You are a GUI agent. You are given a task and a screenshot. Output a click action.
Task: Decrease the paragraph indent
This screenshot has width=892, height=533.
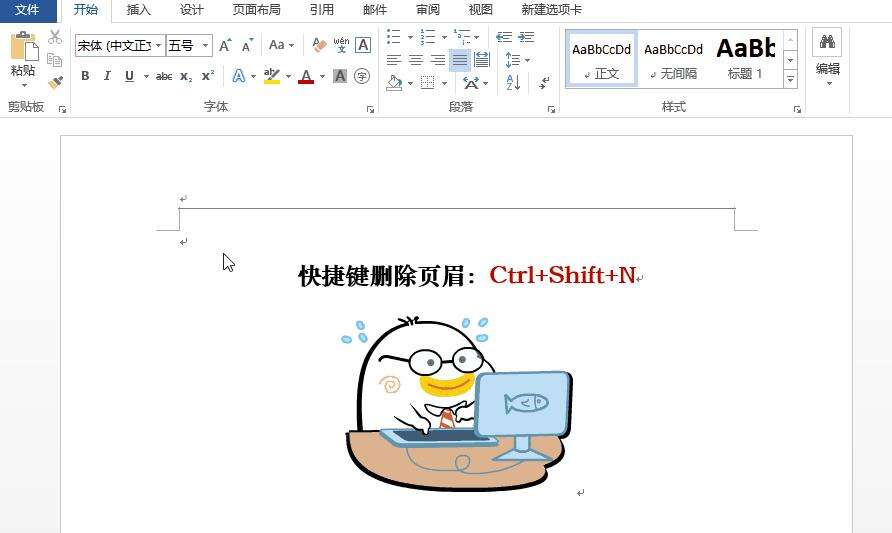(x=504, y=37)
